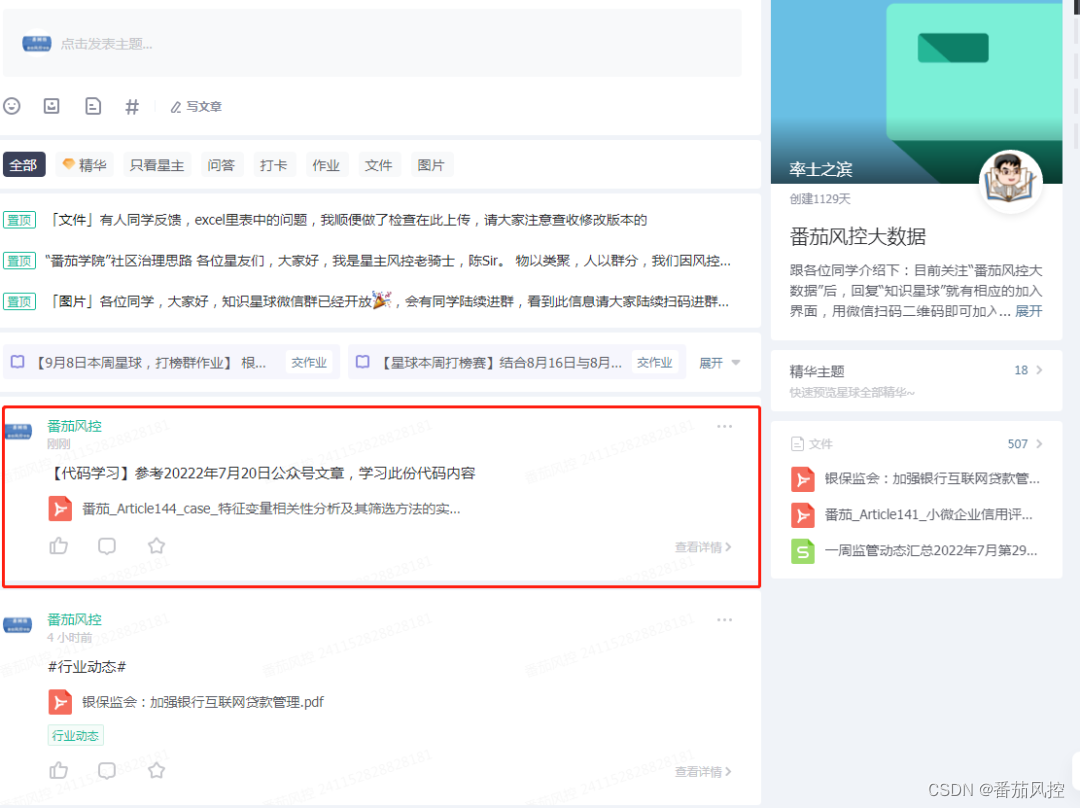Open pinned post about 微信群 opening
The height and width of the screenshot is (808, 1080).
(x=388, y=301)
